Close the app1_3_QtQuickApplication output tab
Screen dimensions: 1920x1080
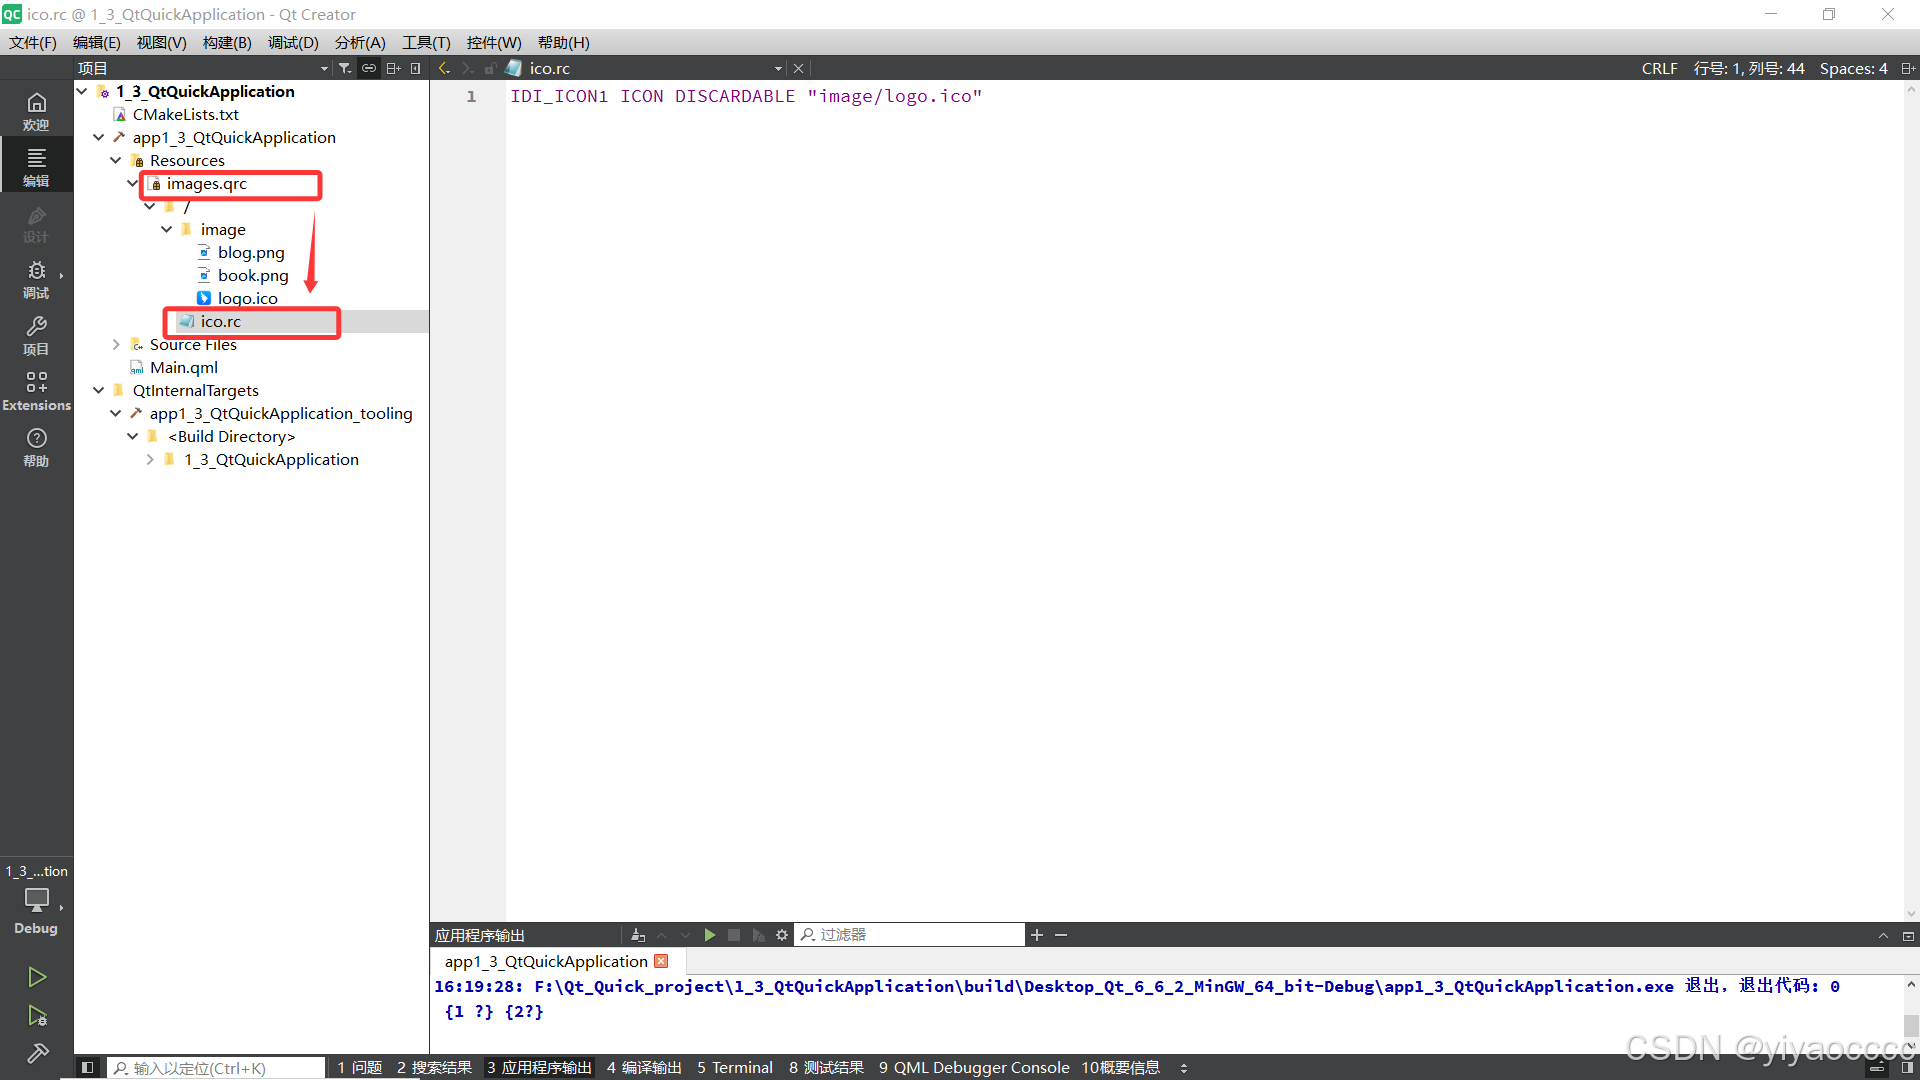[x=661, y=961]
